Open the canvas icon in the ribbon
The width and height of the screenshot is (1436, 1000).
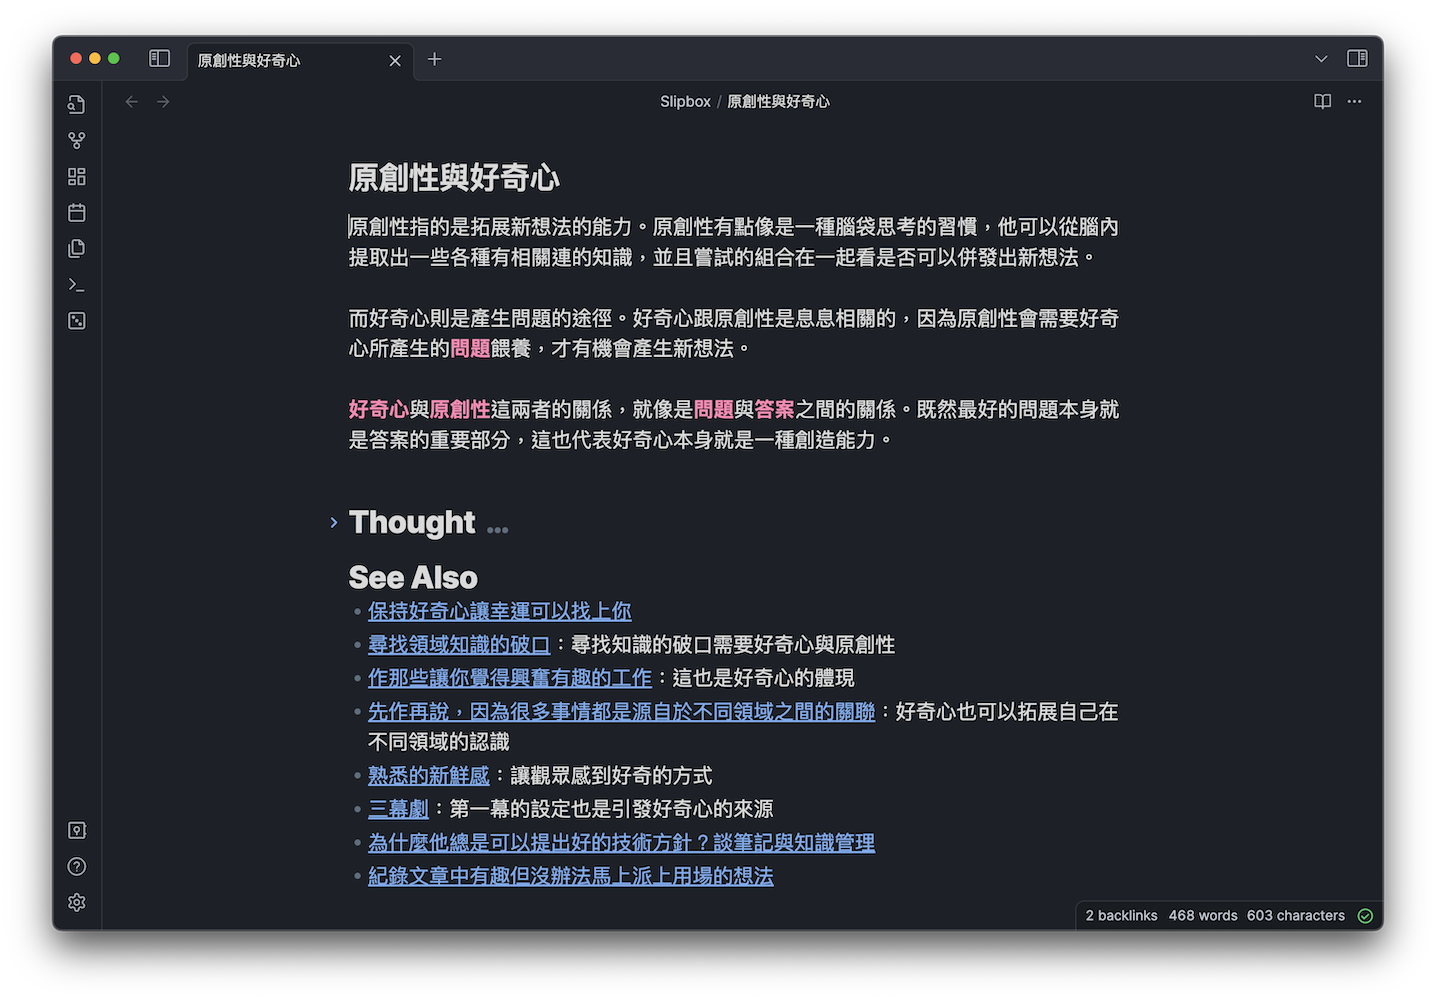[x=77, y=176]
